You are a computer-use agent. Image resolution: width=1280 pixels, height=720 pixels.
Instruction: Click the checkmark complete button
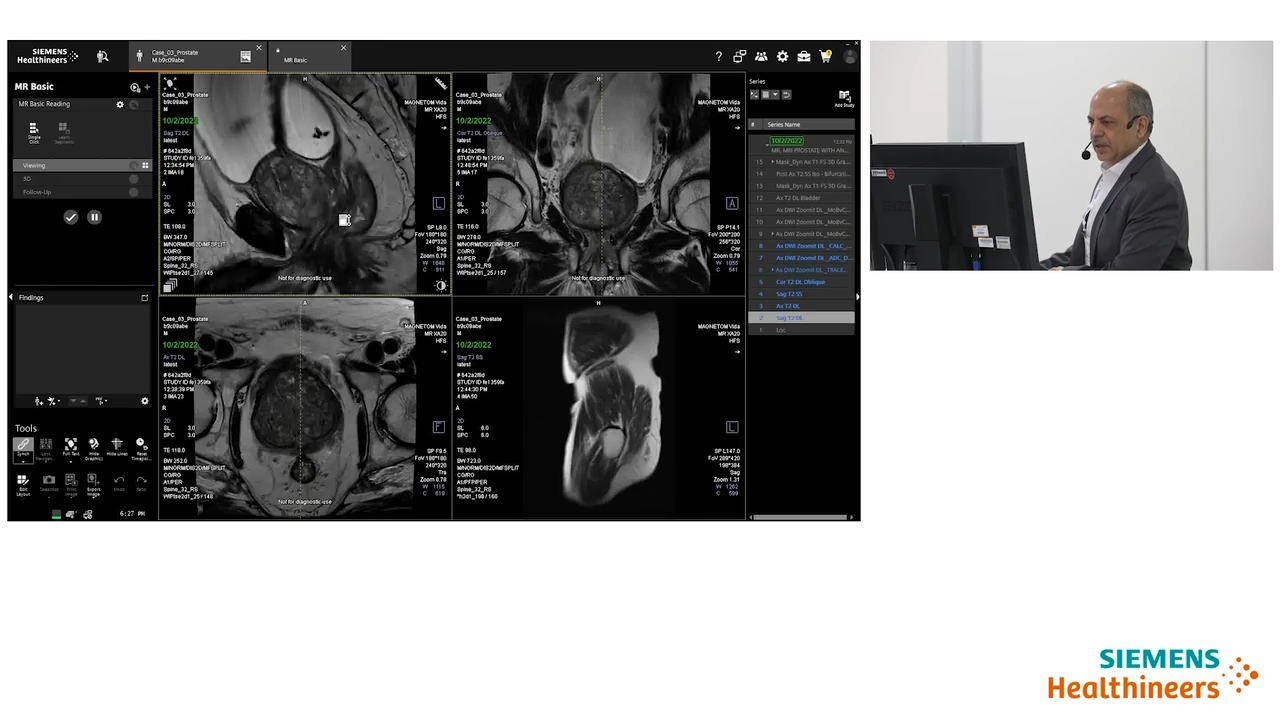click(70, 217)
